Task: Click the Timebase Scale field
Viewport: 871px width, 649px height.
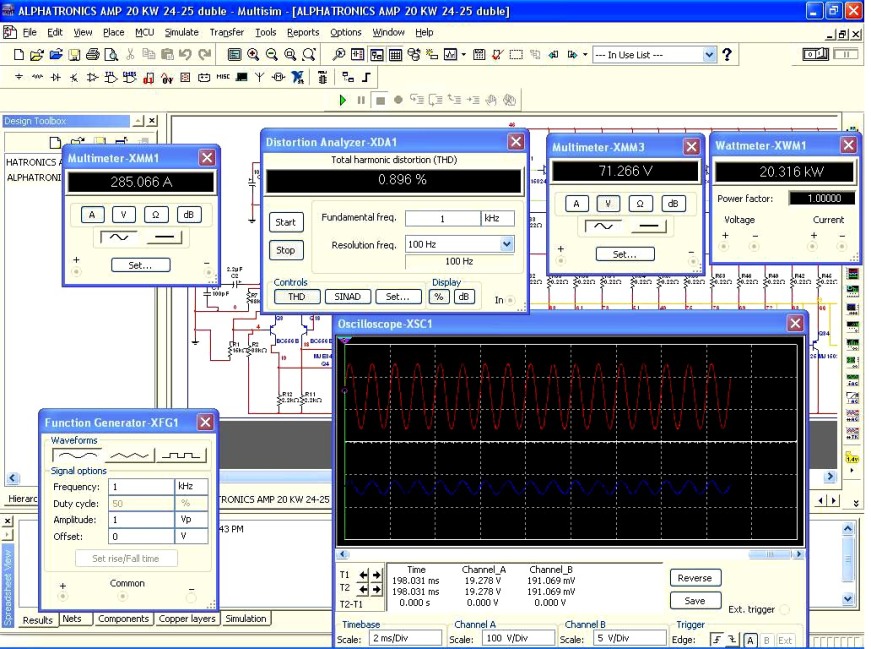Action: pos(406,638)
